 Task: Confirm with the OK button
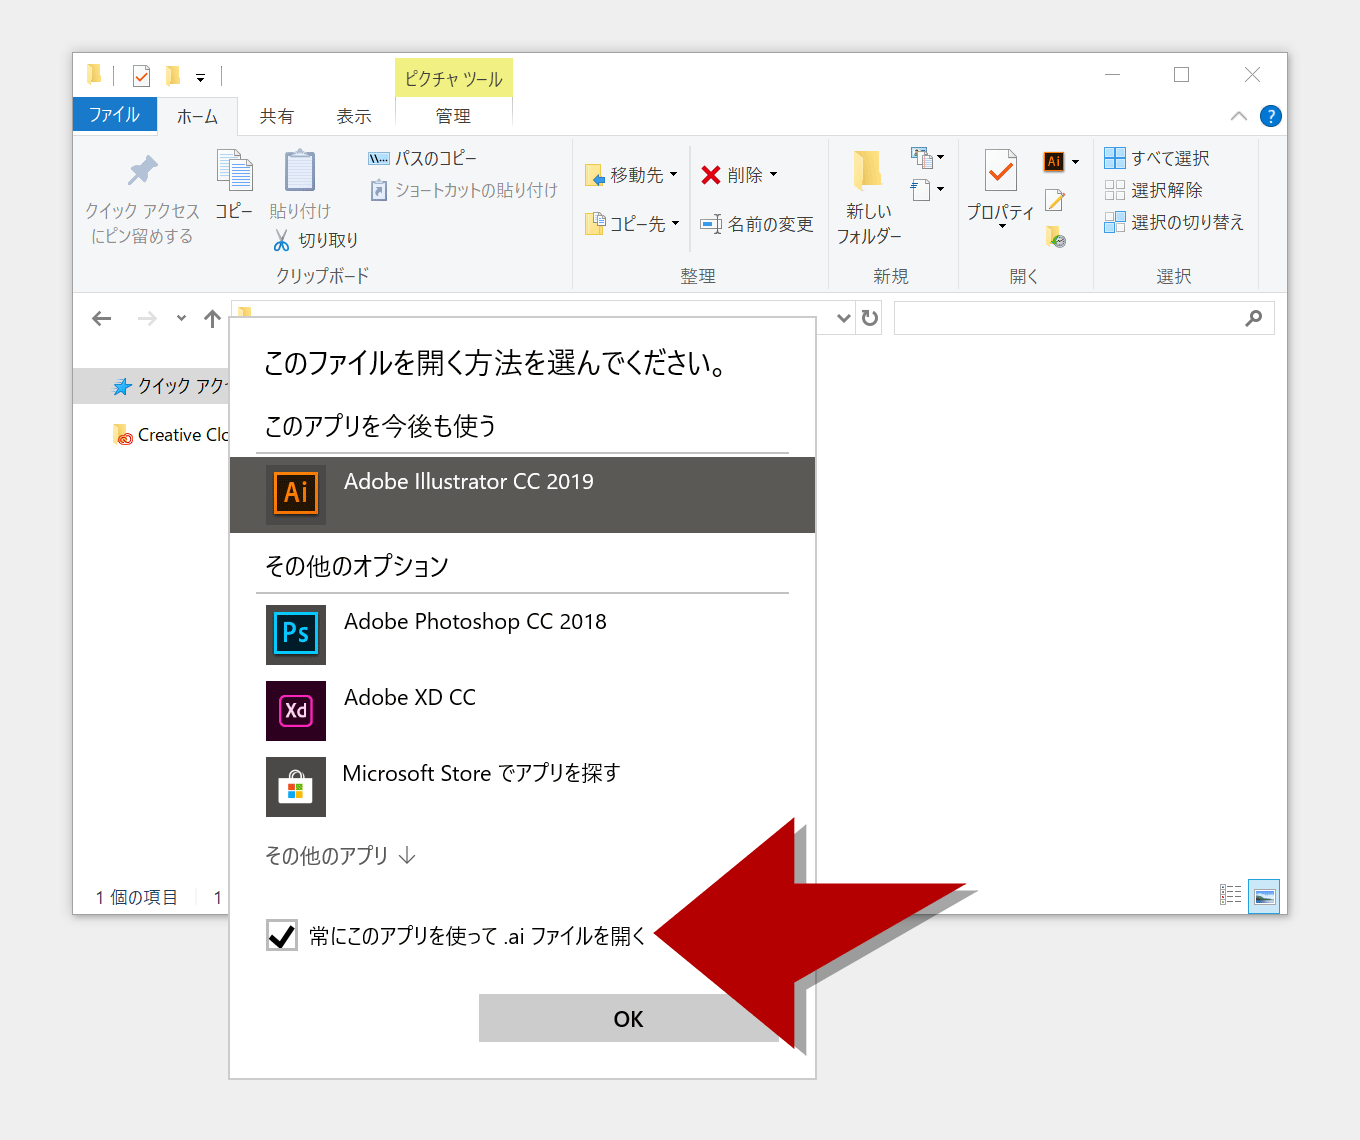(x=628, y=1018)
